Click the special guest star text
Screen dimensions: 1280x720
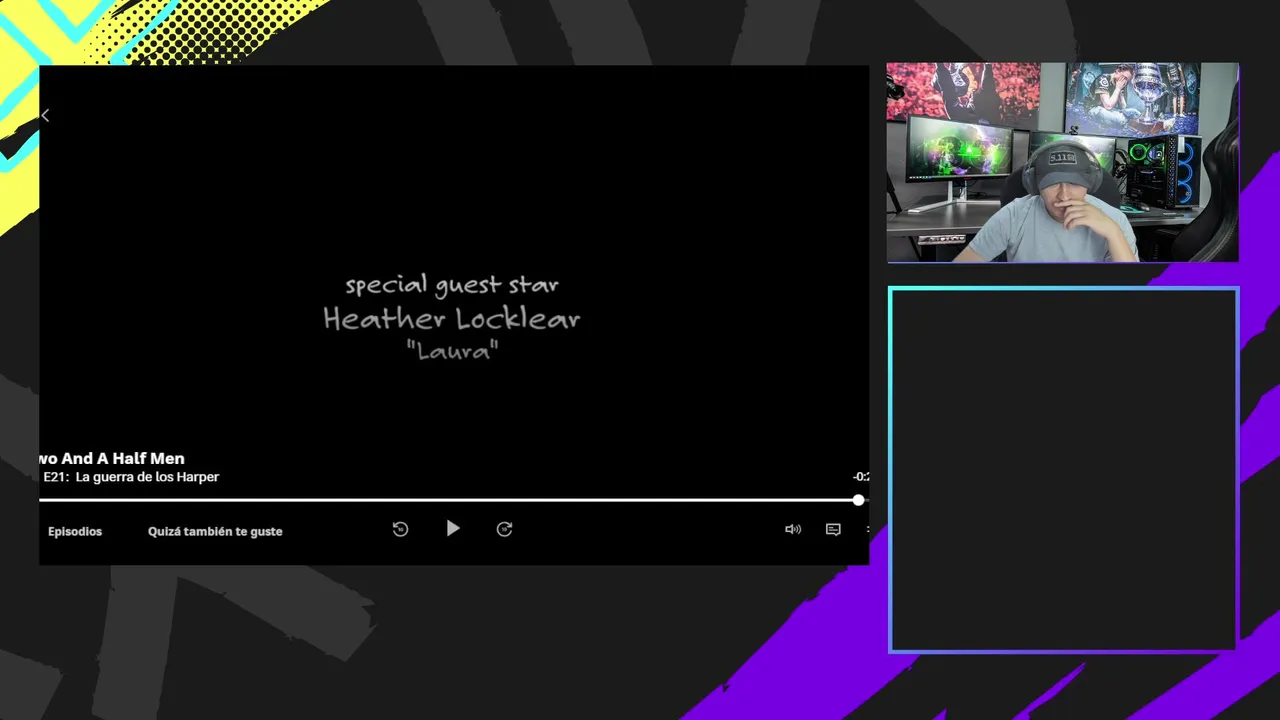[x=452, y=285]
